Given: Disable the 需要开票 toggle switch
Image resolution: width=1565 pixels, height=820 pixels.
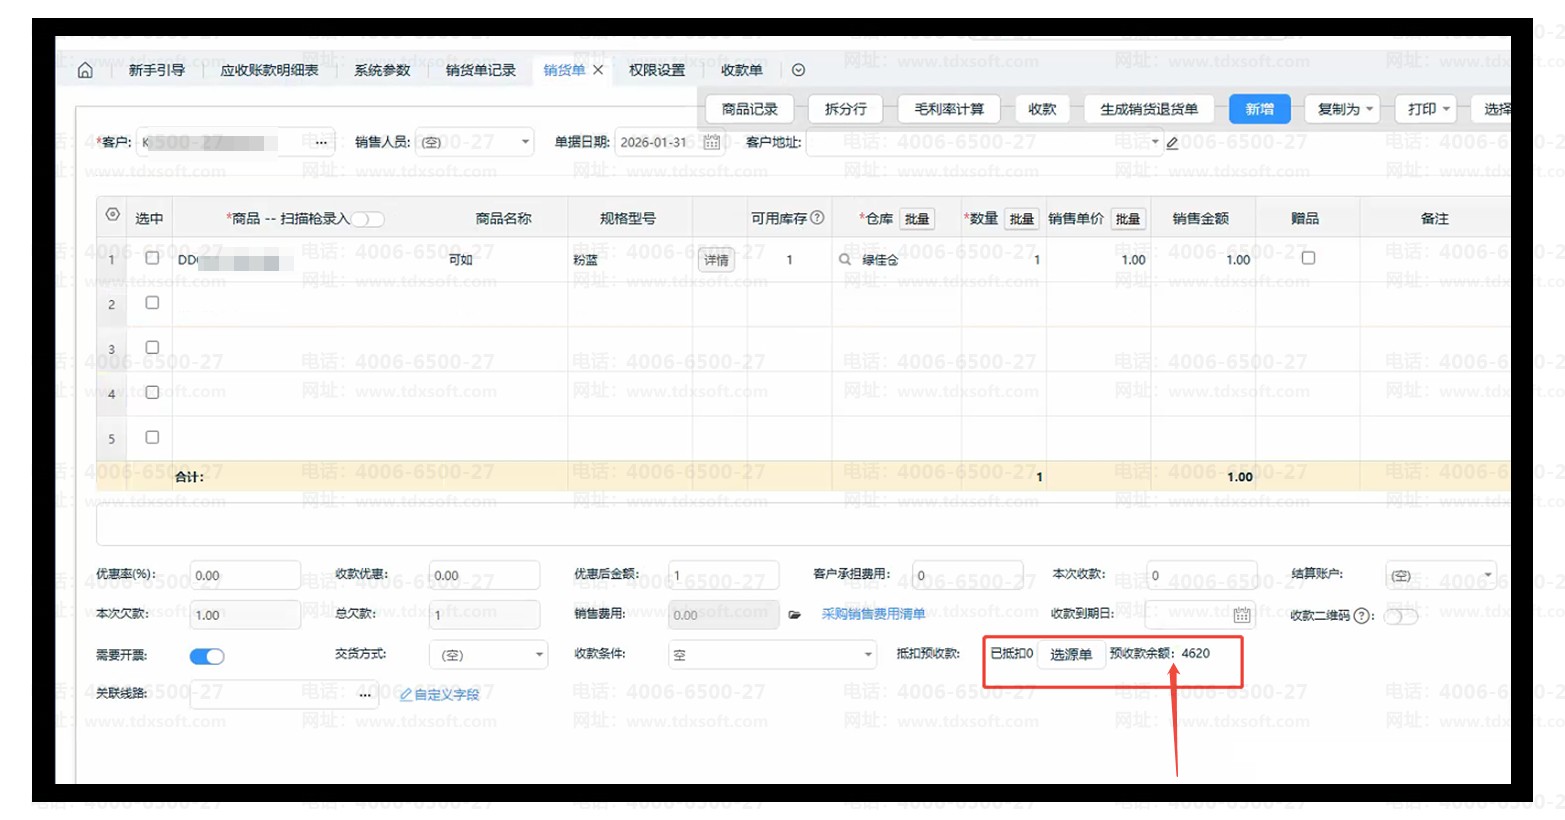Looking at the screenshot, I should click(x=207, y=656).
